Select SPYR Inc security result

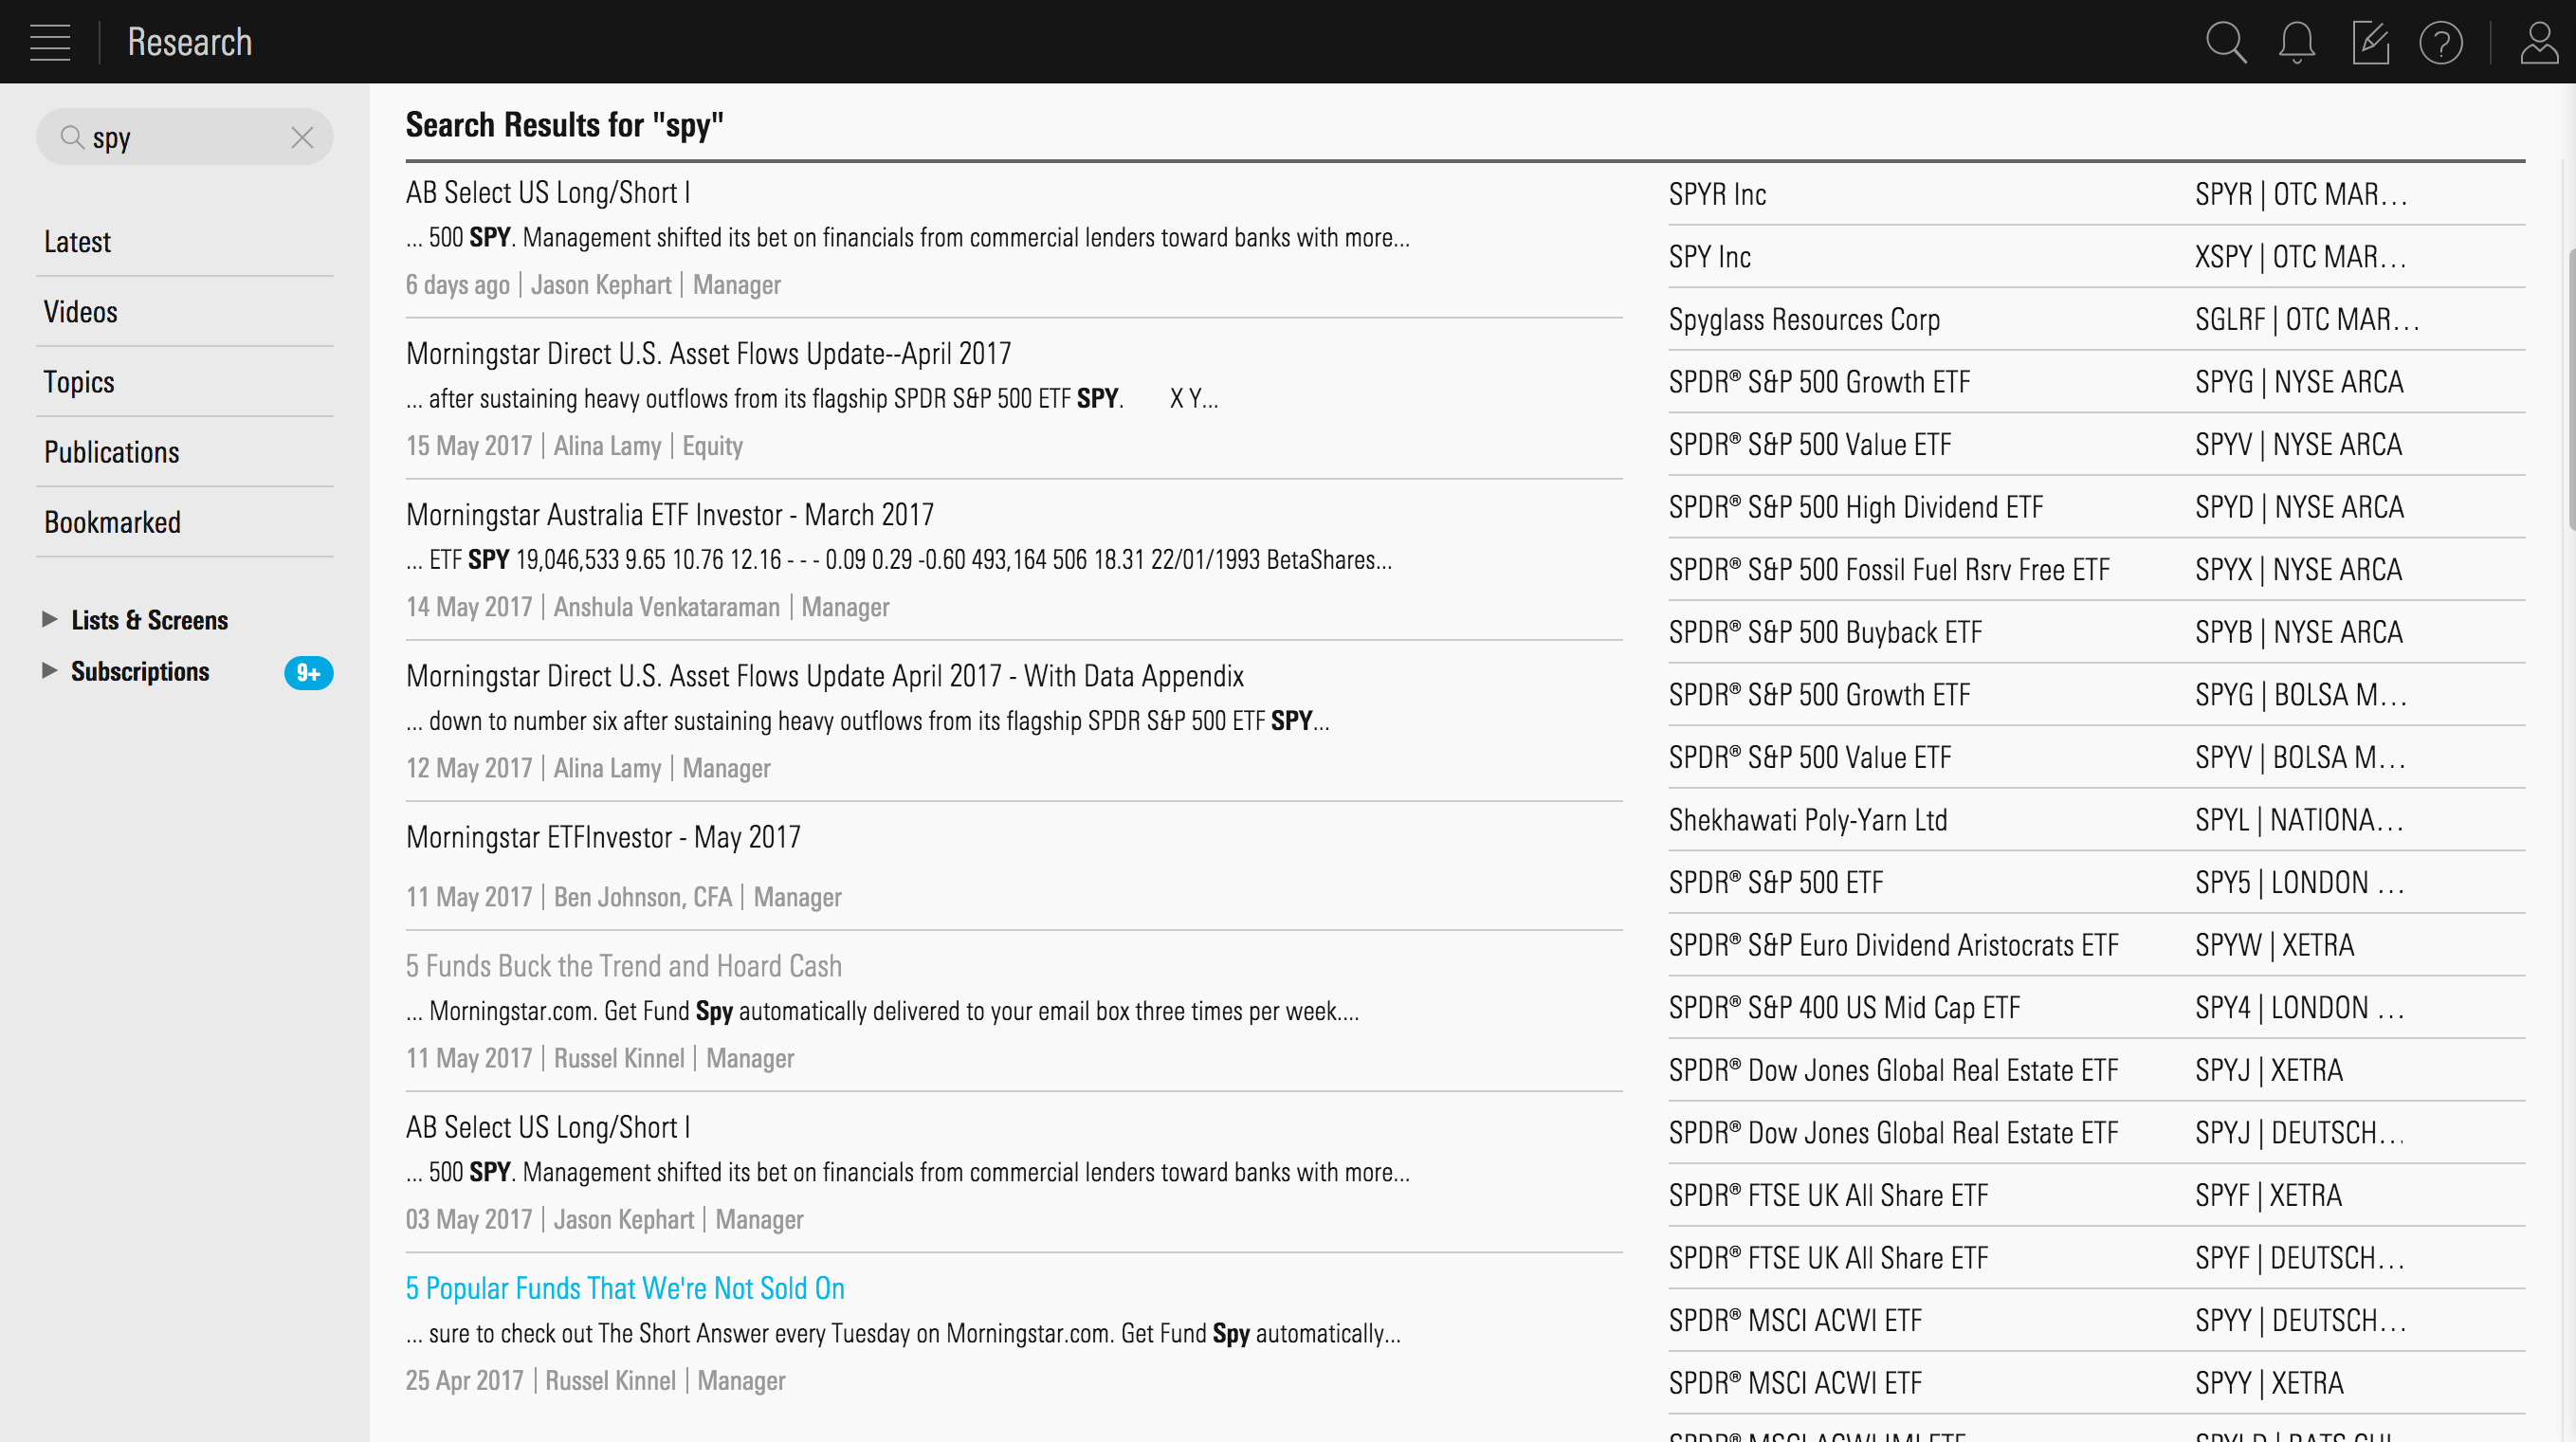click(x=2096, y=194)
